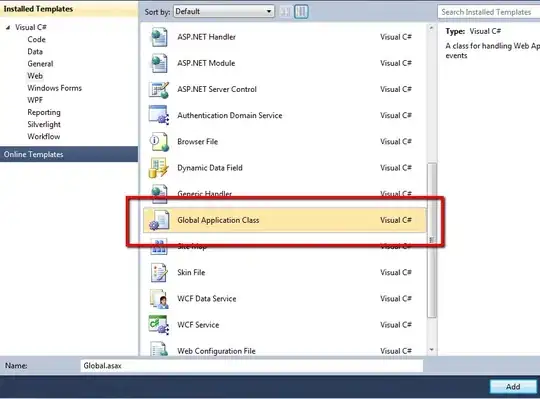Select the Browser File template name
540x399 pixels.
(x=197, y=142)
